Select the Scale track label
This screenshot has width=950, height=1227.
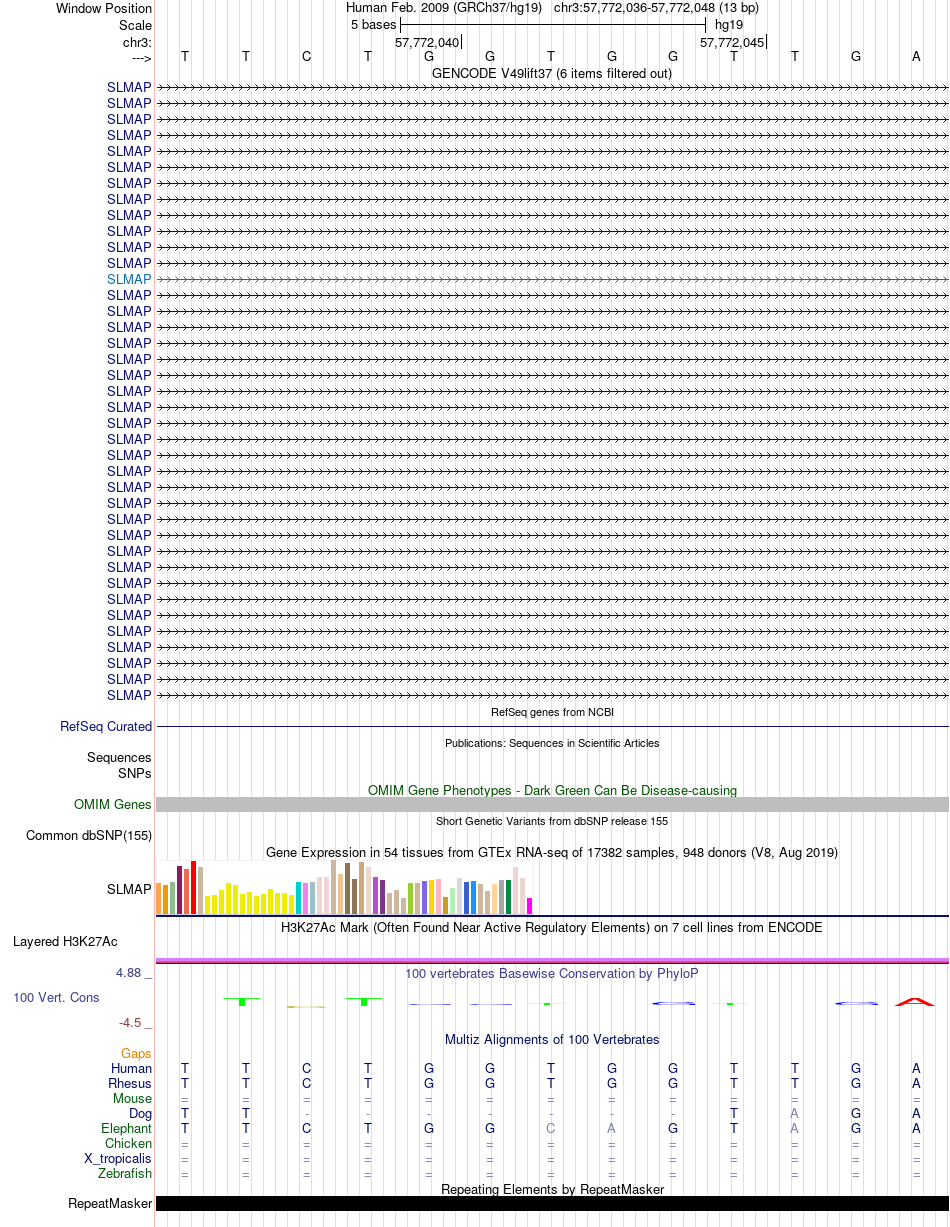pyautogui.click(x=135, y=25)
